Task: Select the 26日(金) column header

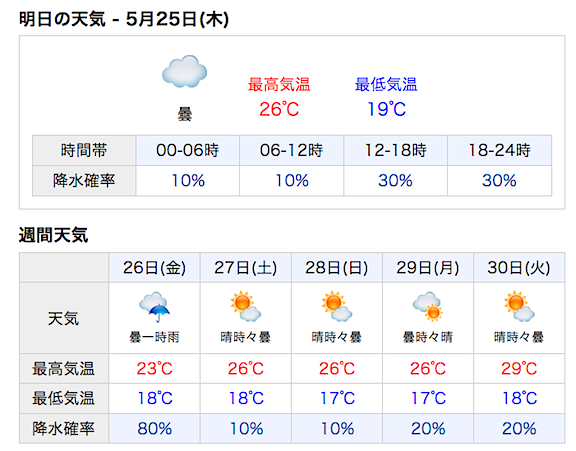Action: pyautogui.click(x=154, y=268)
